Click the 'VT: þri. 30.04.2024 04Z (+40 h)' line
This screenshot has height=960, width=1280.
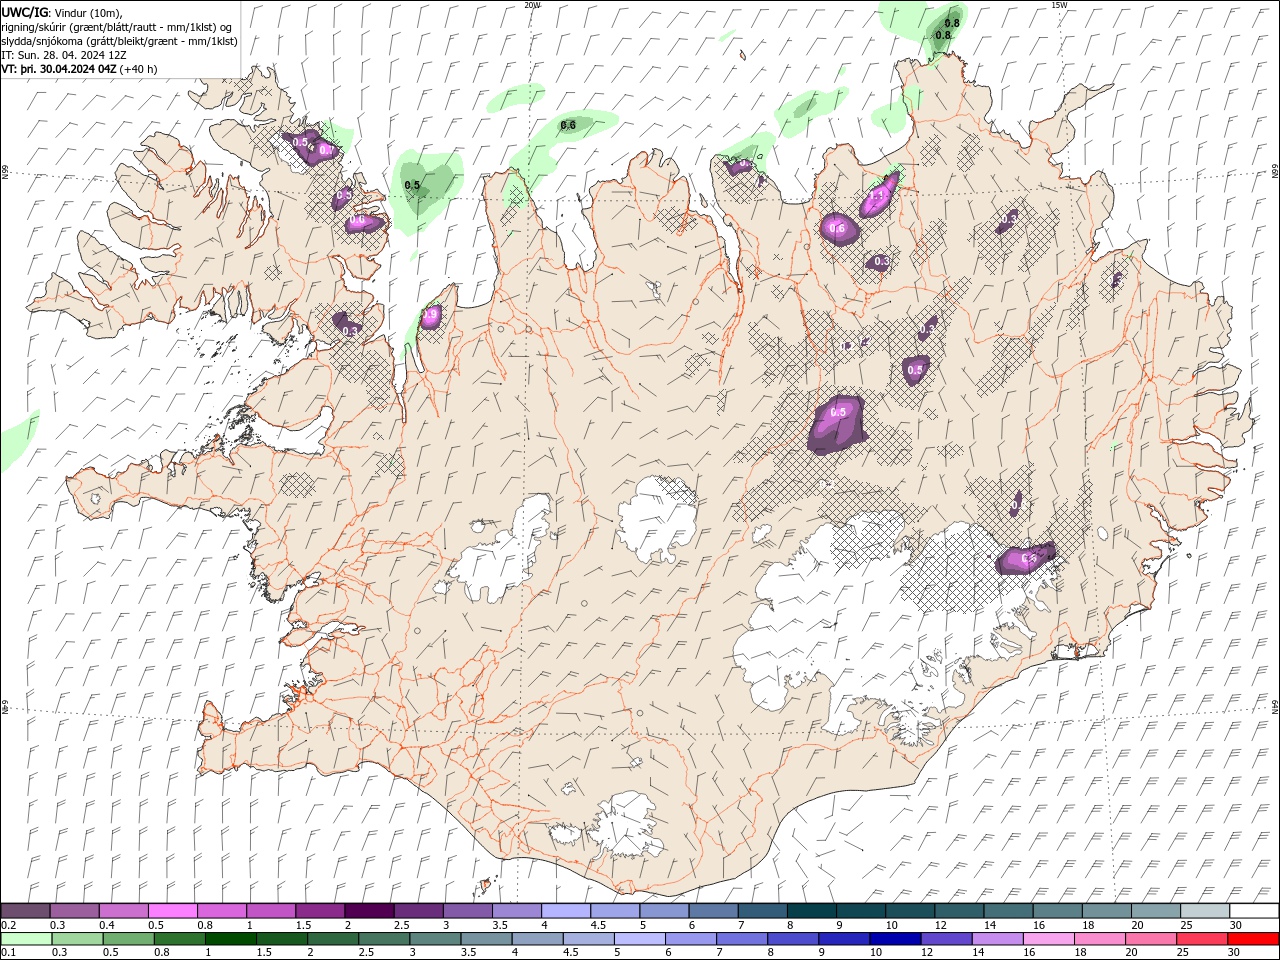[79, 69]
